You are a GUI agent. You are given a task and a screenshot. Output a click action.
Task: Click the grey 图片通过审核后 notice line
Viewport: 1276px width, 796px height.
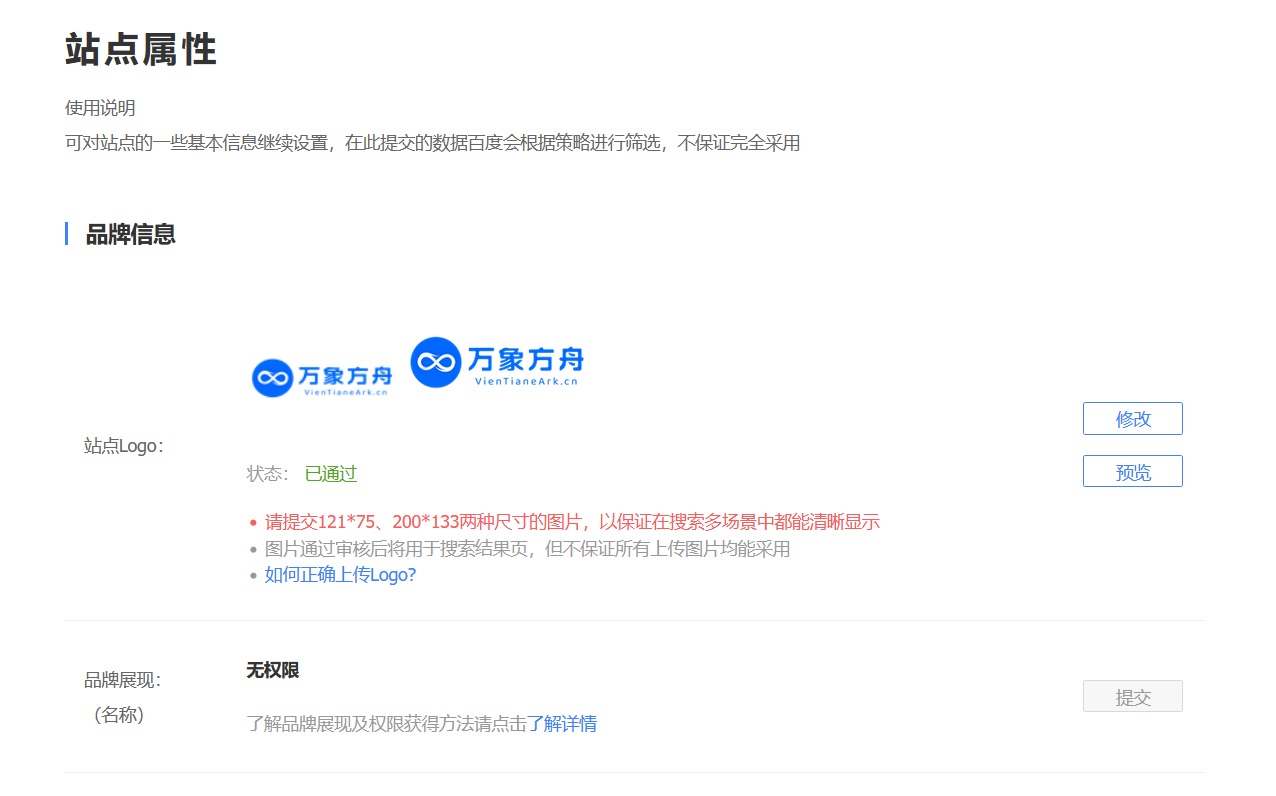527,549
